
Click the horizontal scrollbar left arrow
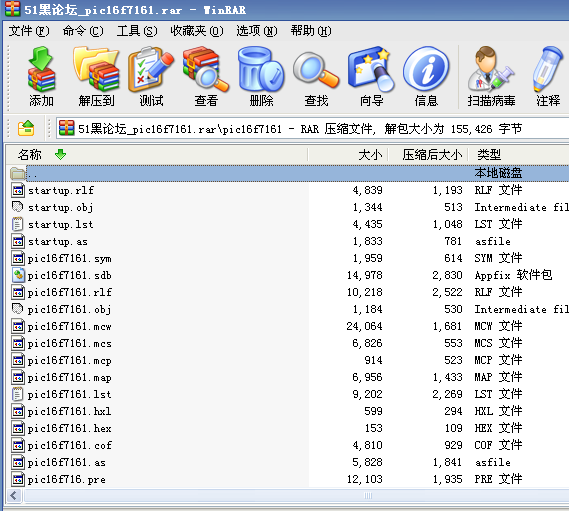pyautogui.click(x=14, y=495)
